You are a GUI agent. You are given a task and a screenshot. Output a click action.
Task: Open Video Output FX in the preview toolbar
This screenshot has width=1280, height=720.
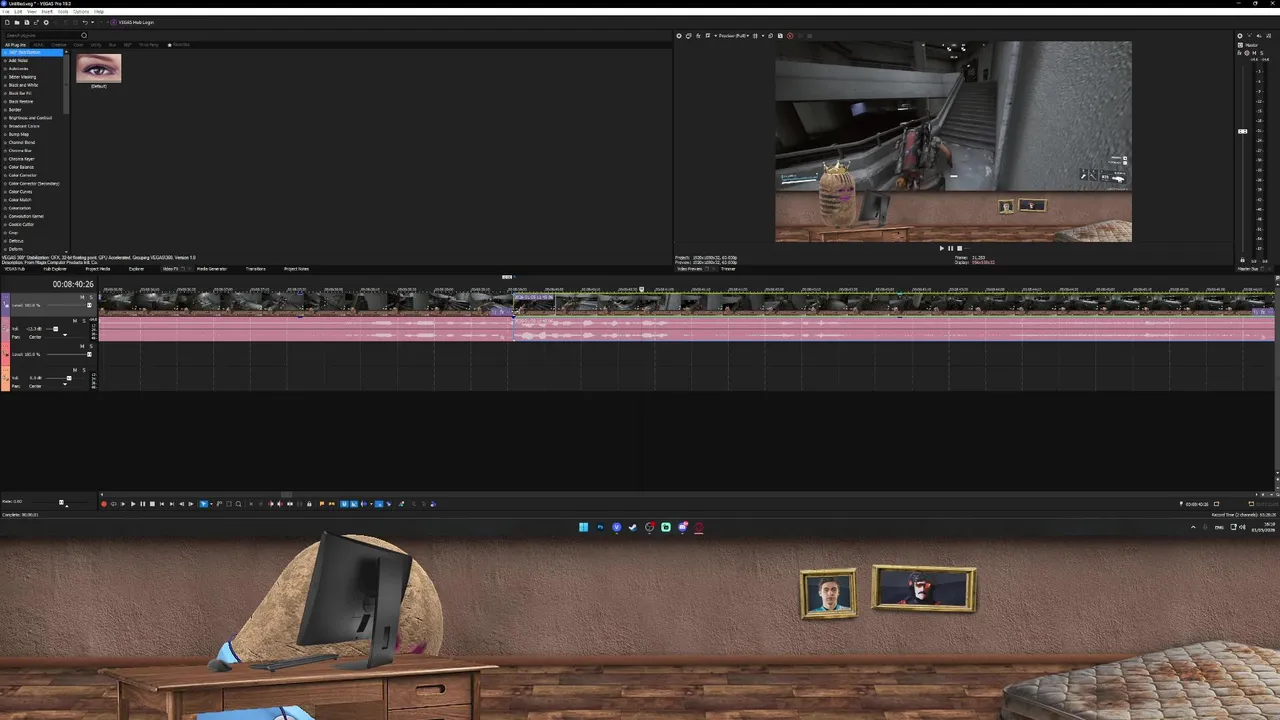tap(698, 36)
